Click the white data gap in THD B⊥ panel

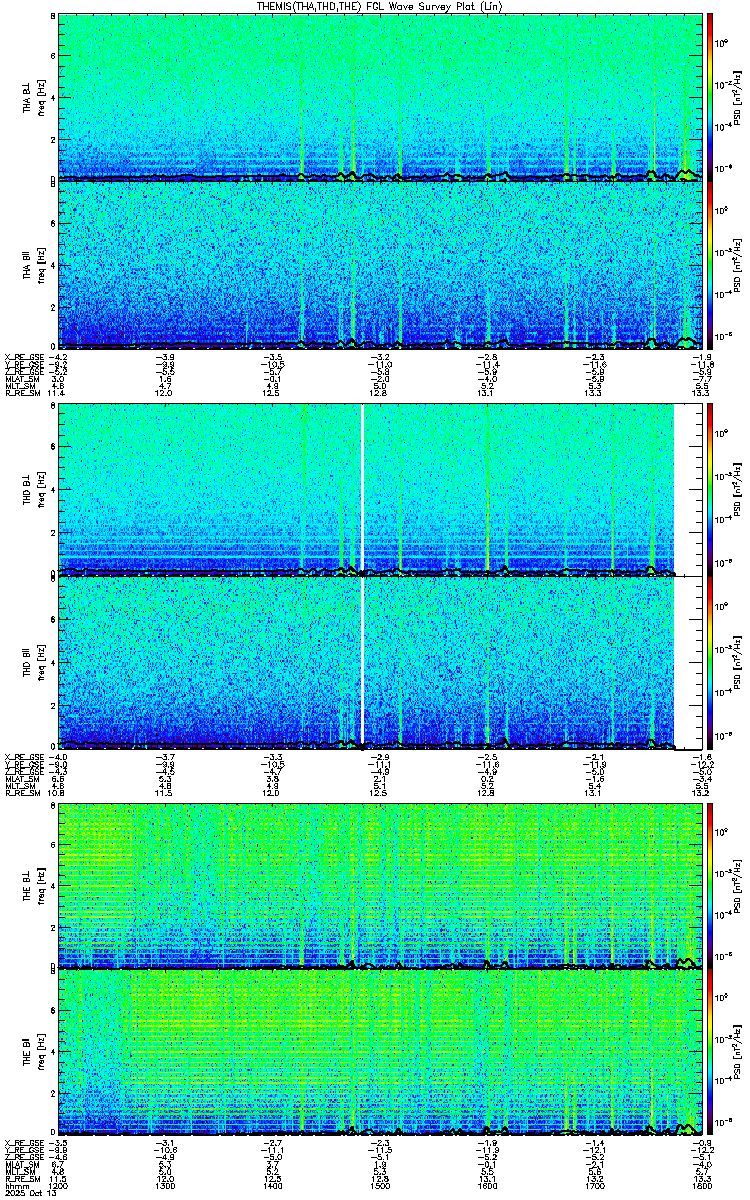pyautogui.click(x=362, y=490)
